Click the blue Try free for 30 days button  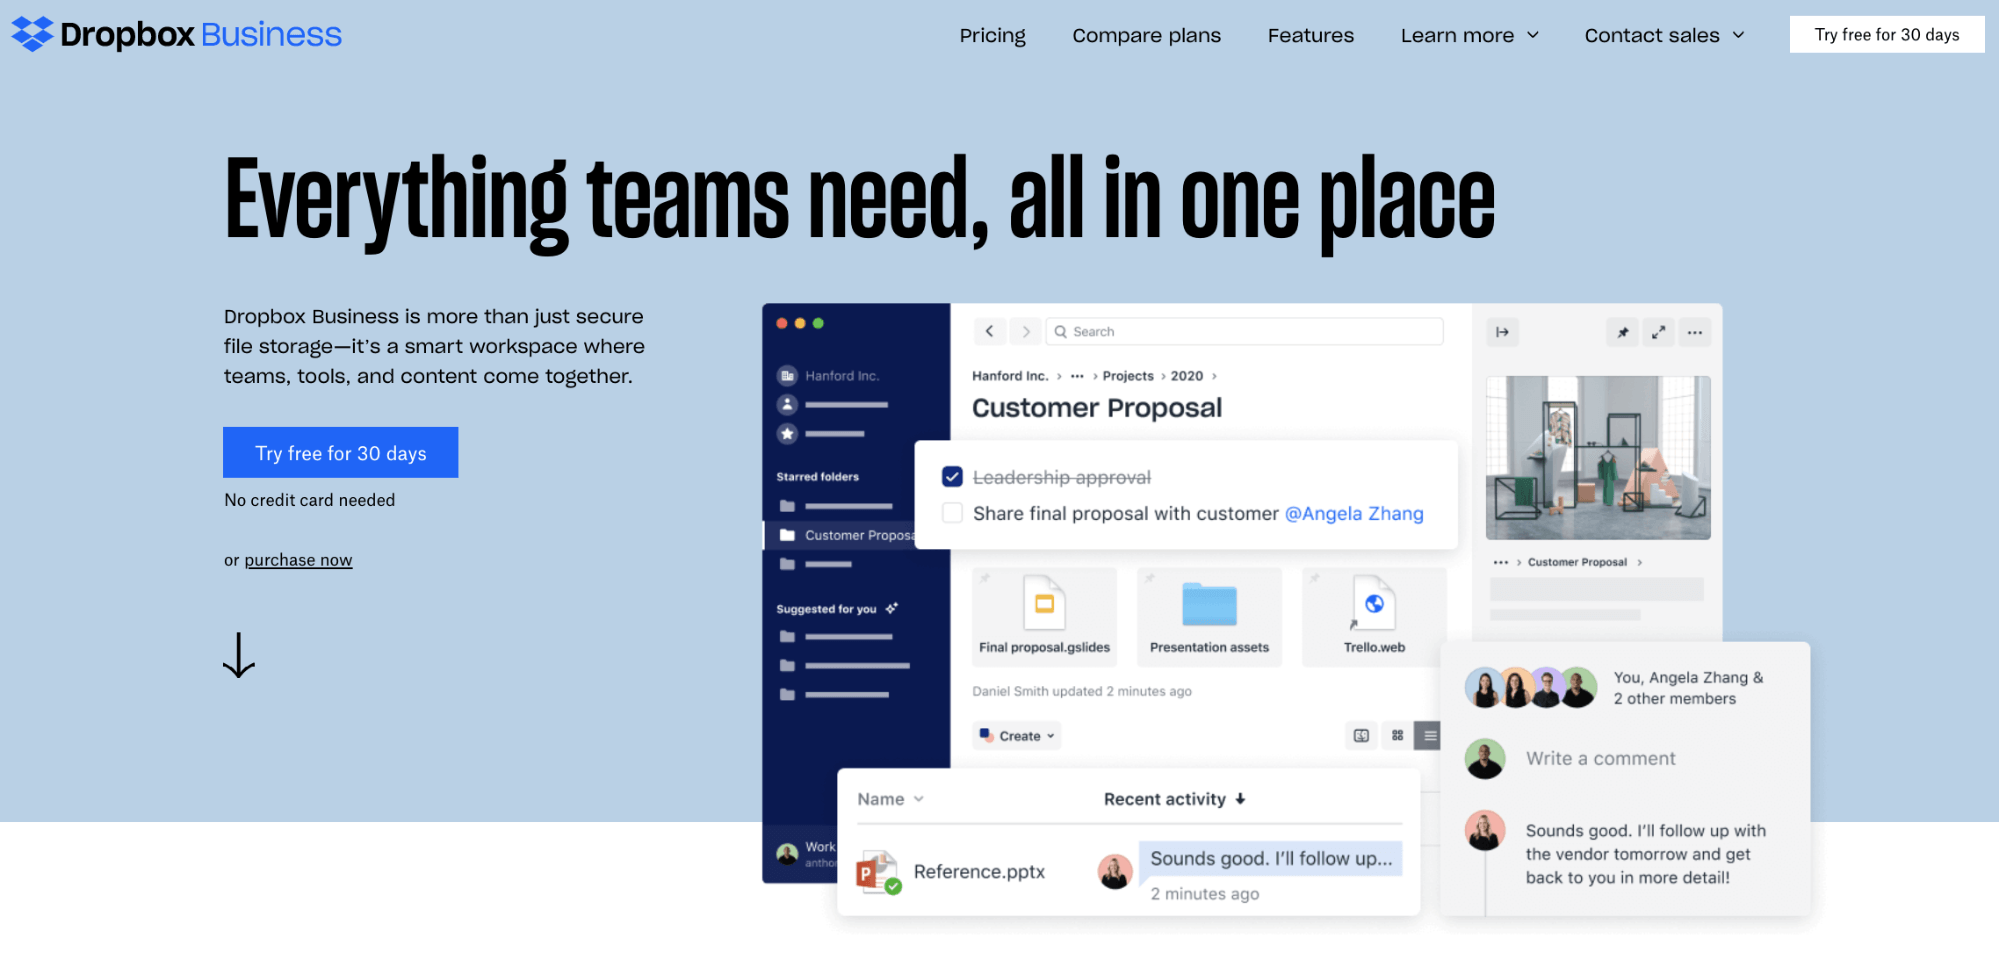[340, 452]
